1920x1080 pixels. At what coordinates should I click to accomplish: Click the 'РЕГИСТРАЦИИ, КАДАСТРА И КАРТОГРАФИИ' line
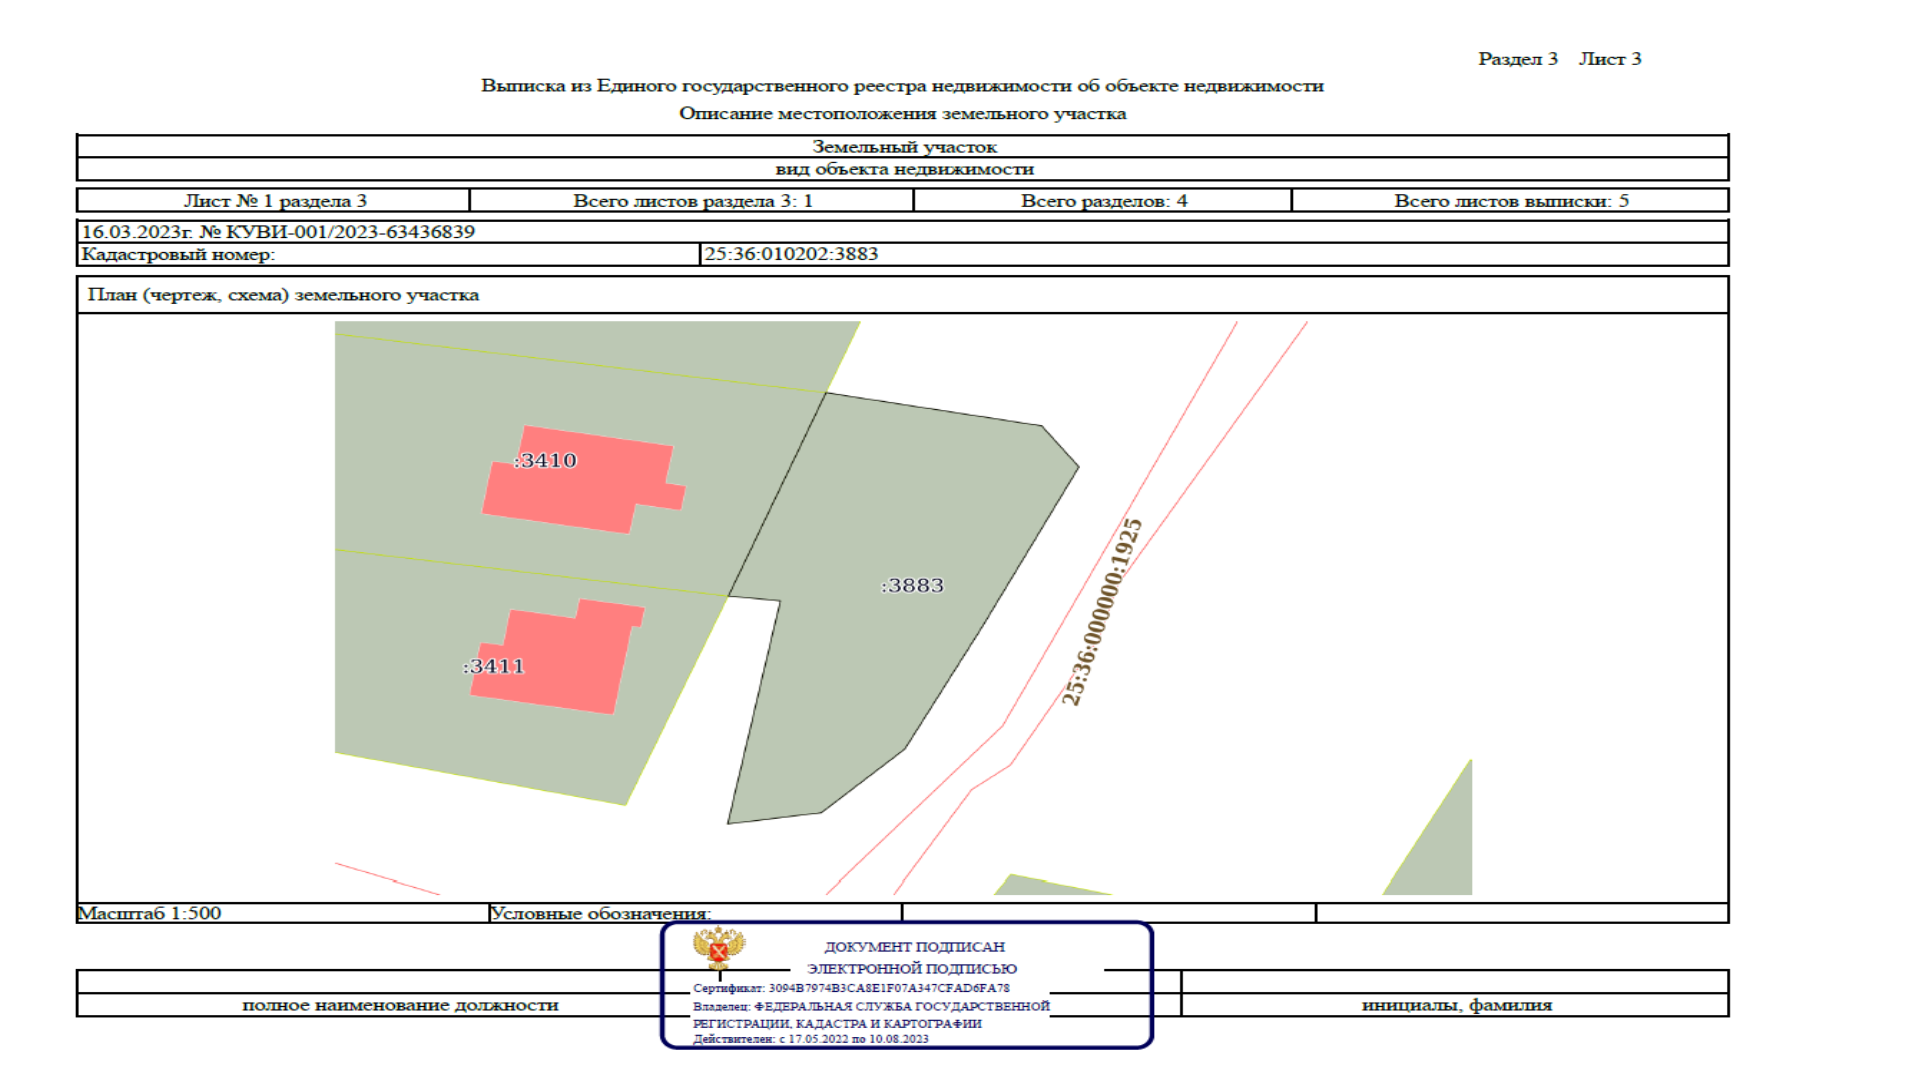pyautogui.click(x=837, y=1024)
